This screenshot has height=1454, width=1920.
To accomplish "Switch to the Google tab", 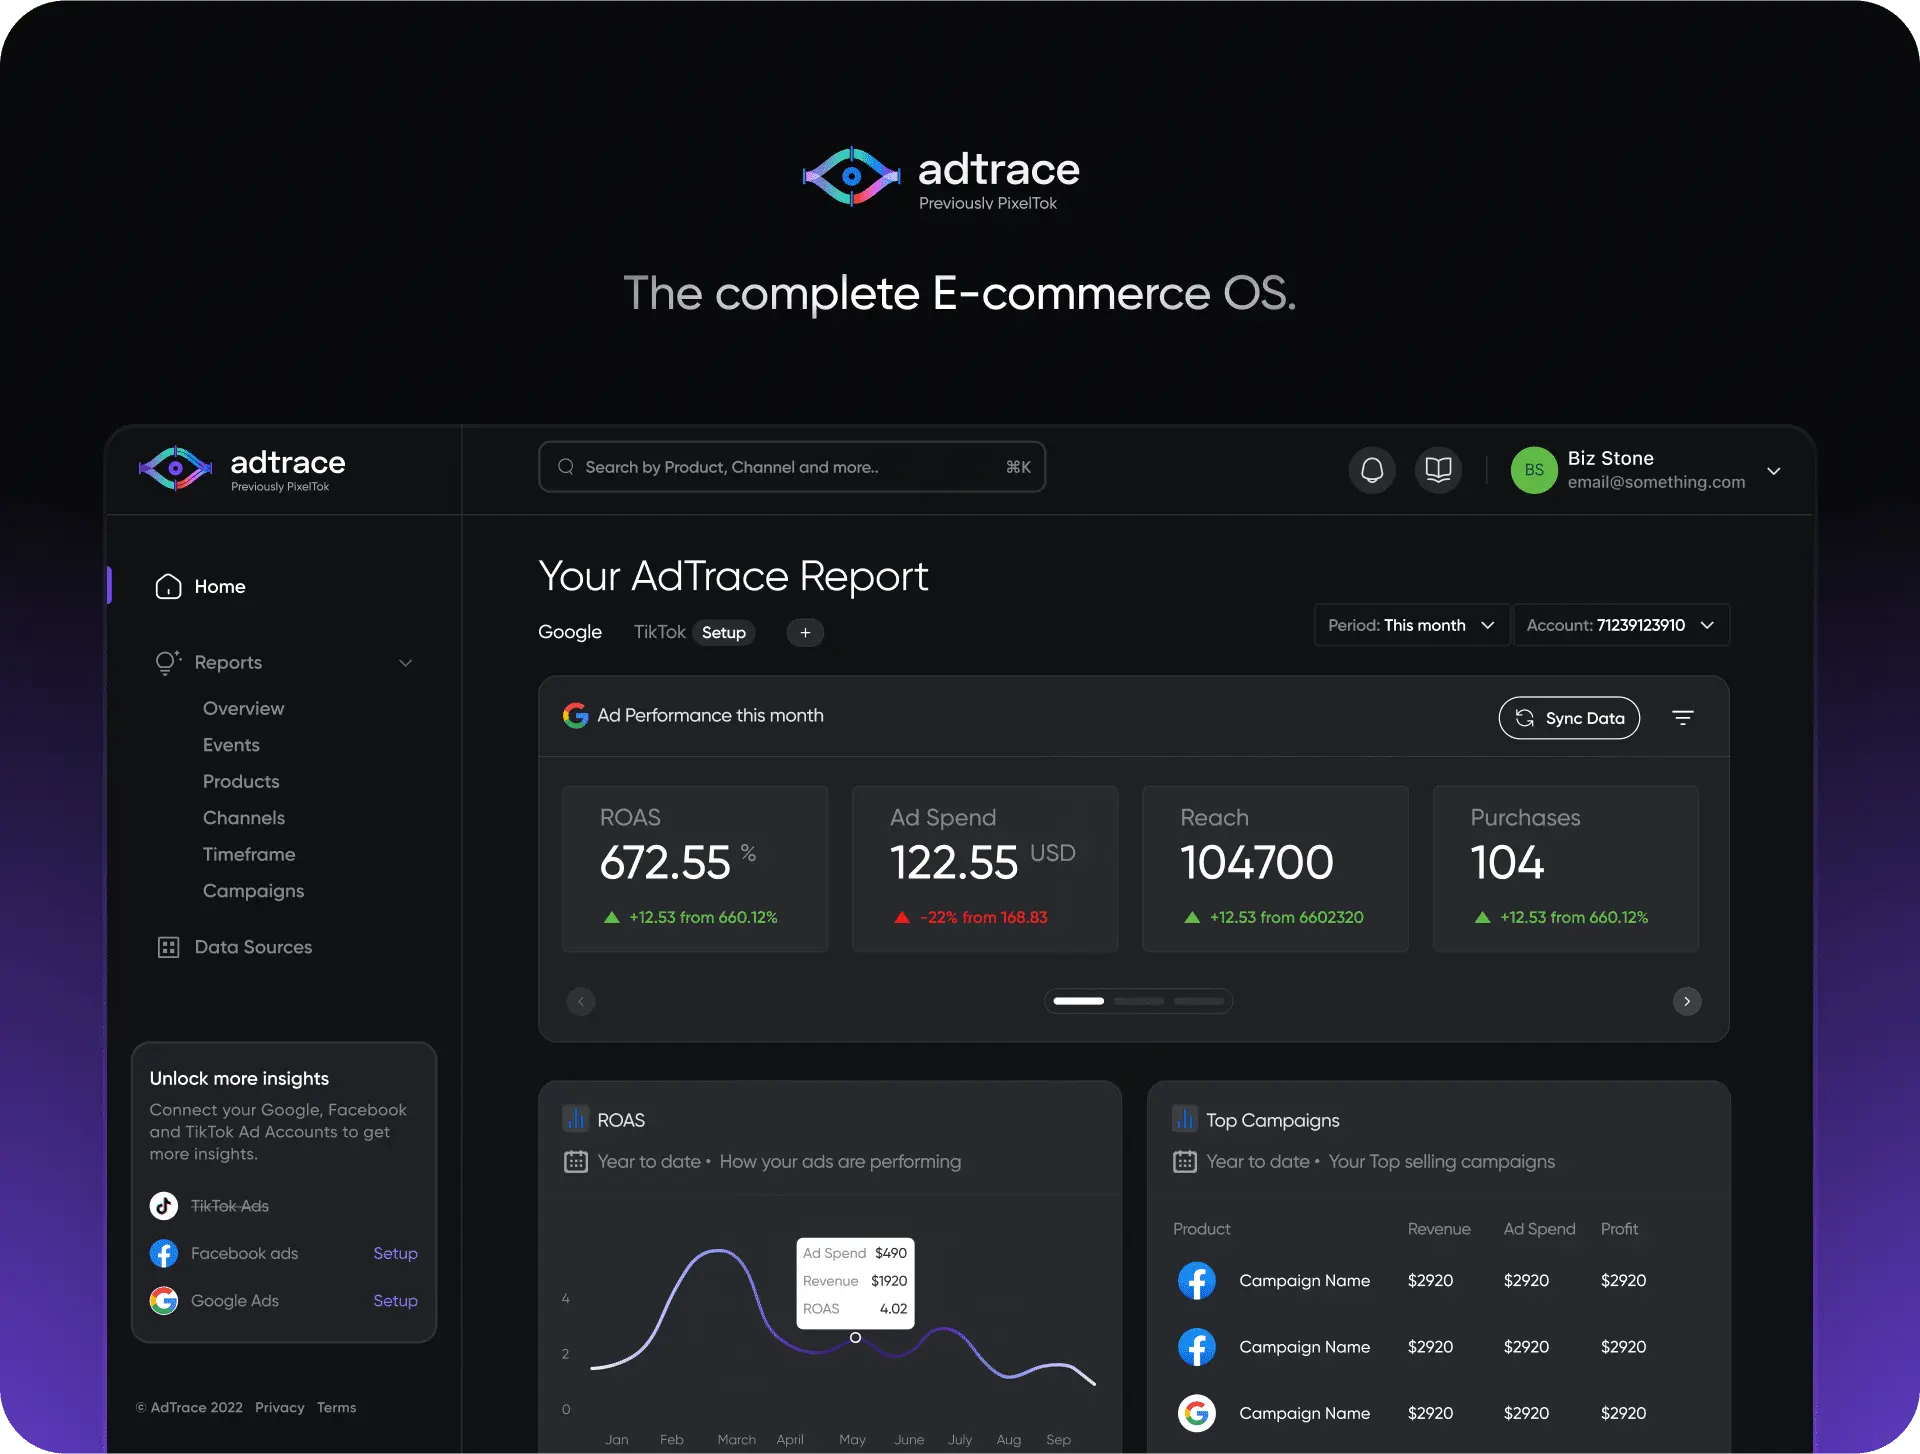I will (x=570, y=632).
